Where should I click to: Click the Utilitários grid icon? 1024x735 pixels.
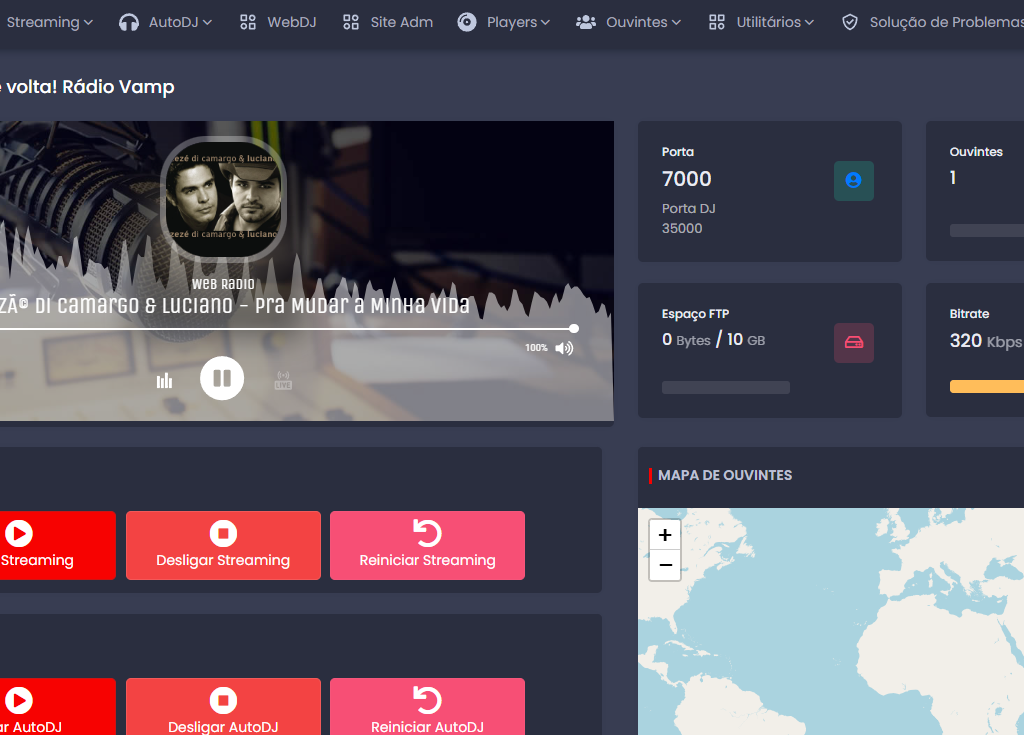(716, 22)
